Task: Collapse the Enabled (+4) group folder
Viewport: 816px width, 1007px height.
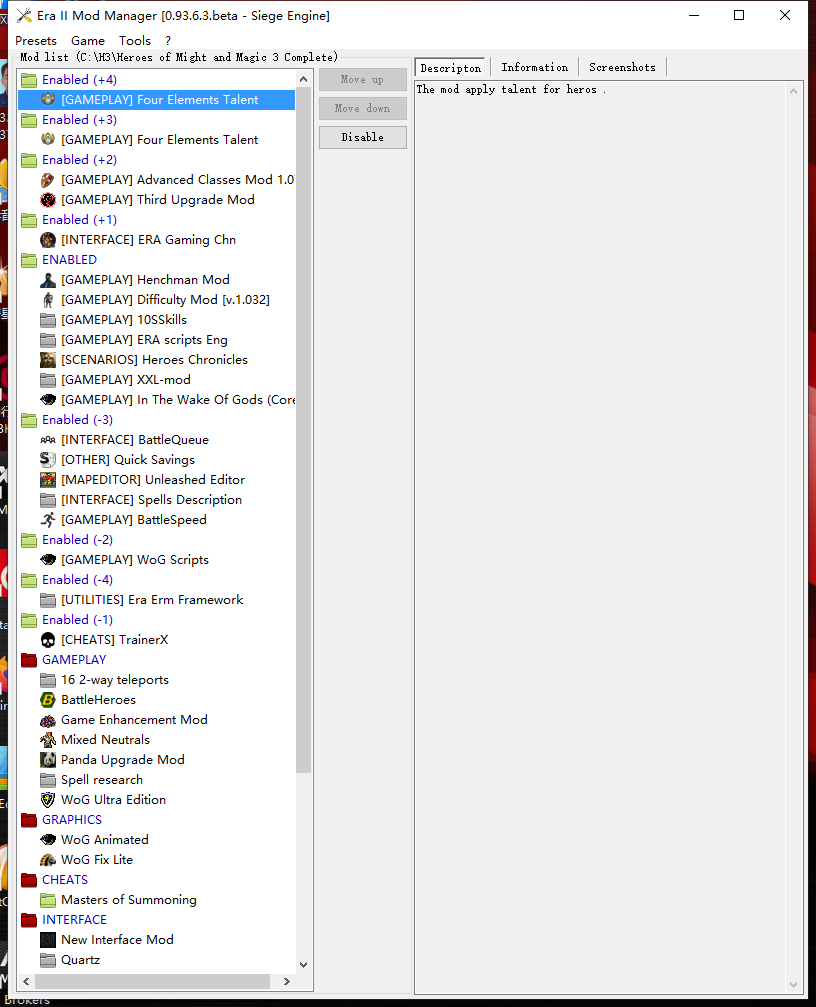Action: (29, 80)
